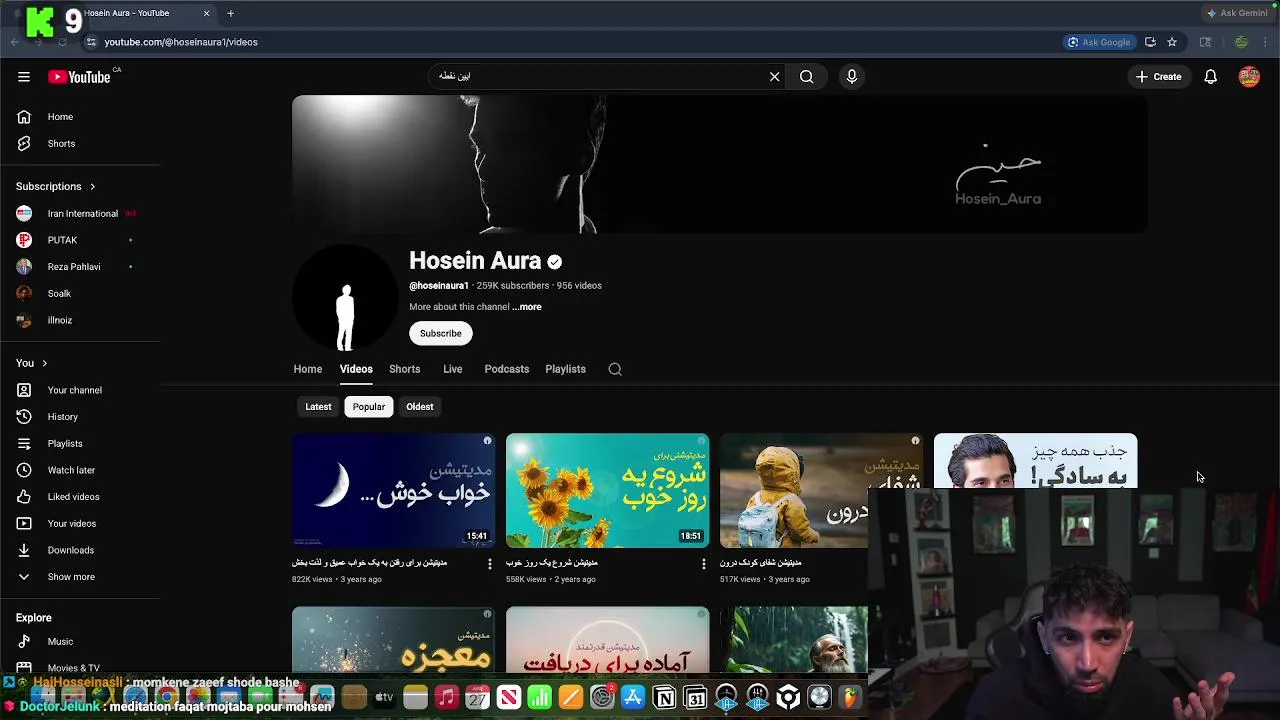The width and height of the screenshot is (1280, 720).
Task: Play the 18:51 sunflower video thumbnail
Action: click(607, 490)
